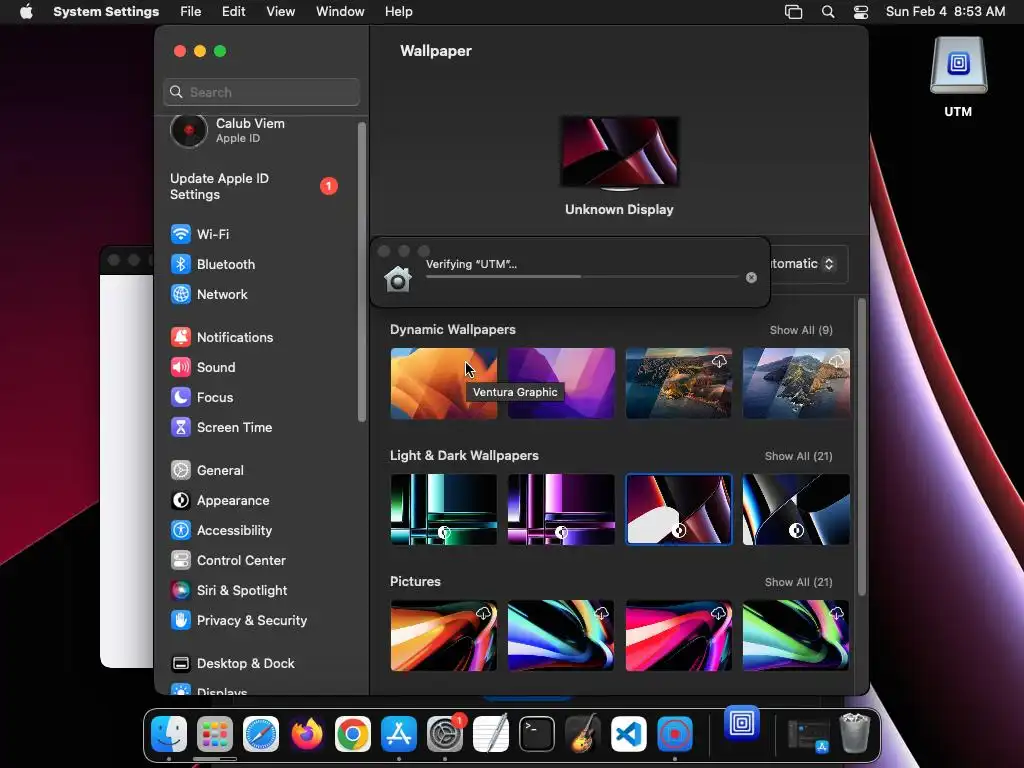Click the wallpaper list vertical scrollbar
Image resolution: width=1024 pixels, height=768 pixels.
(x=861, y=447)
